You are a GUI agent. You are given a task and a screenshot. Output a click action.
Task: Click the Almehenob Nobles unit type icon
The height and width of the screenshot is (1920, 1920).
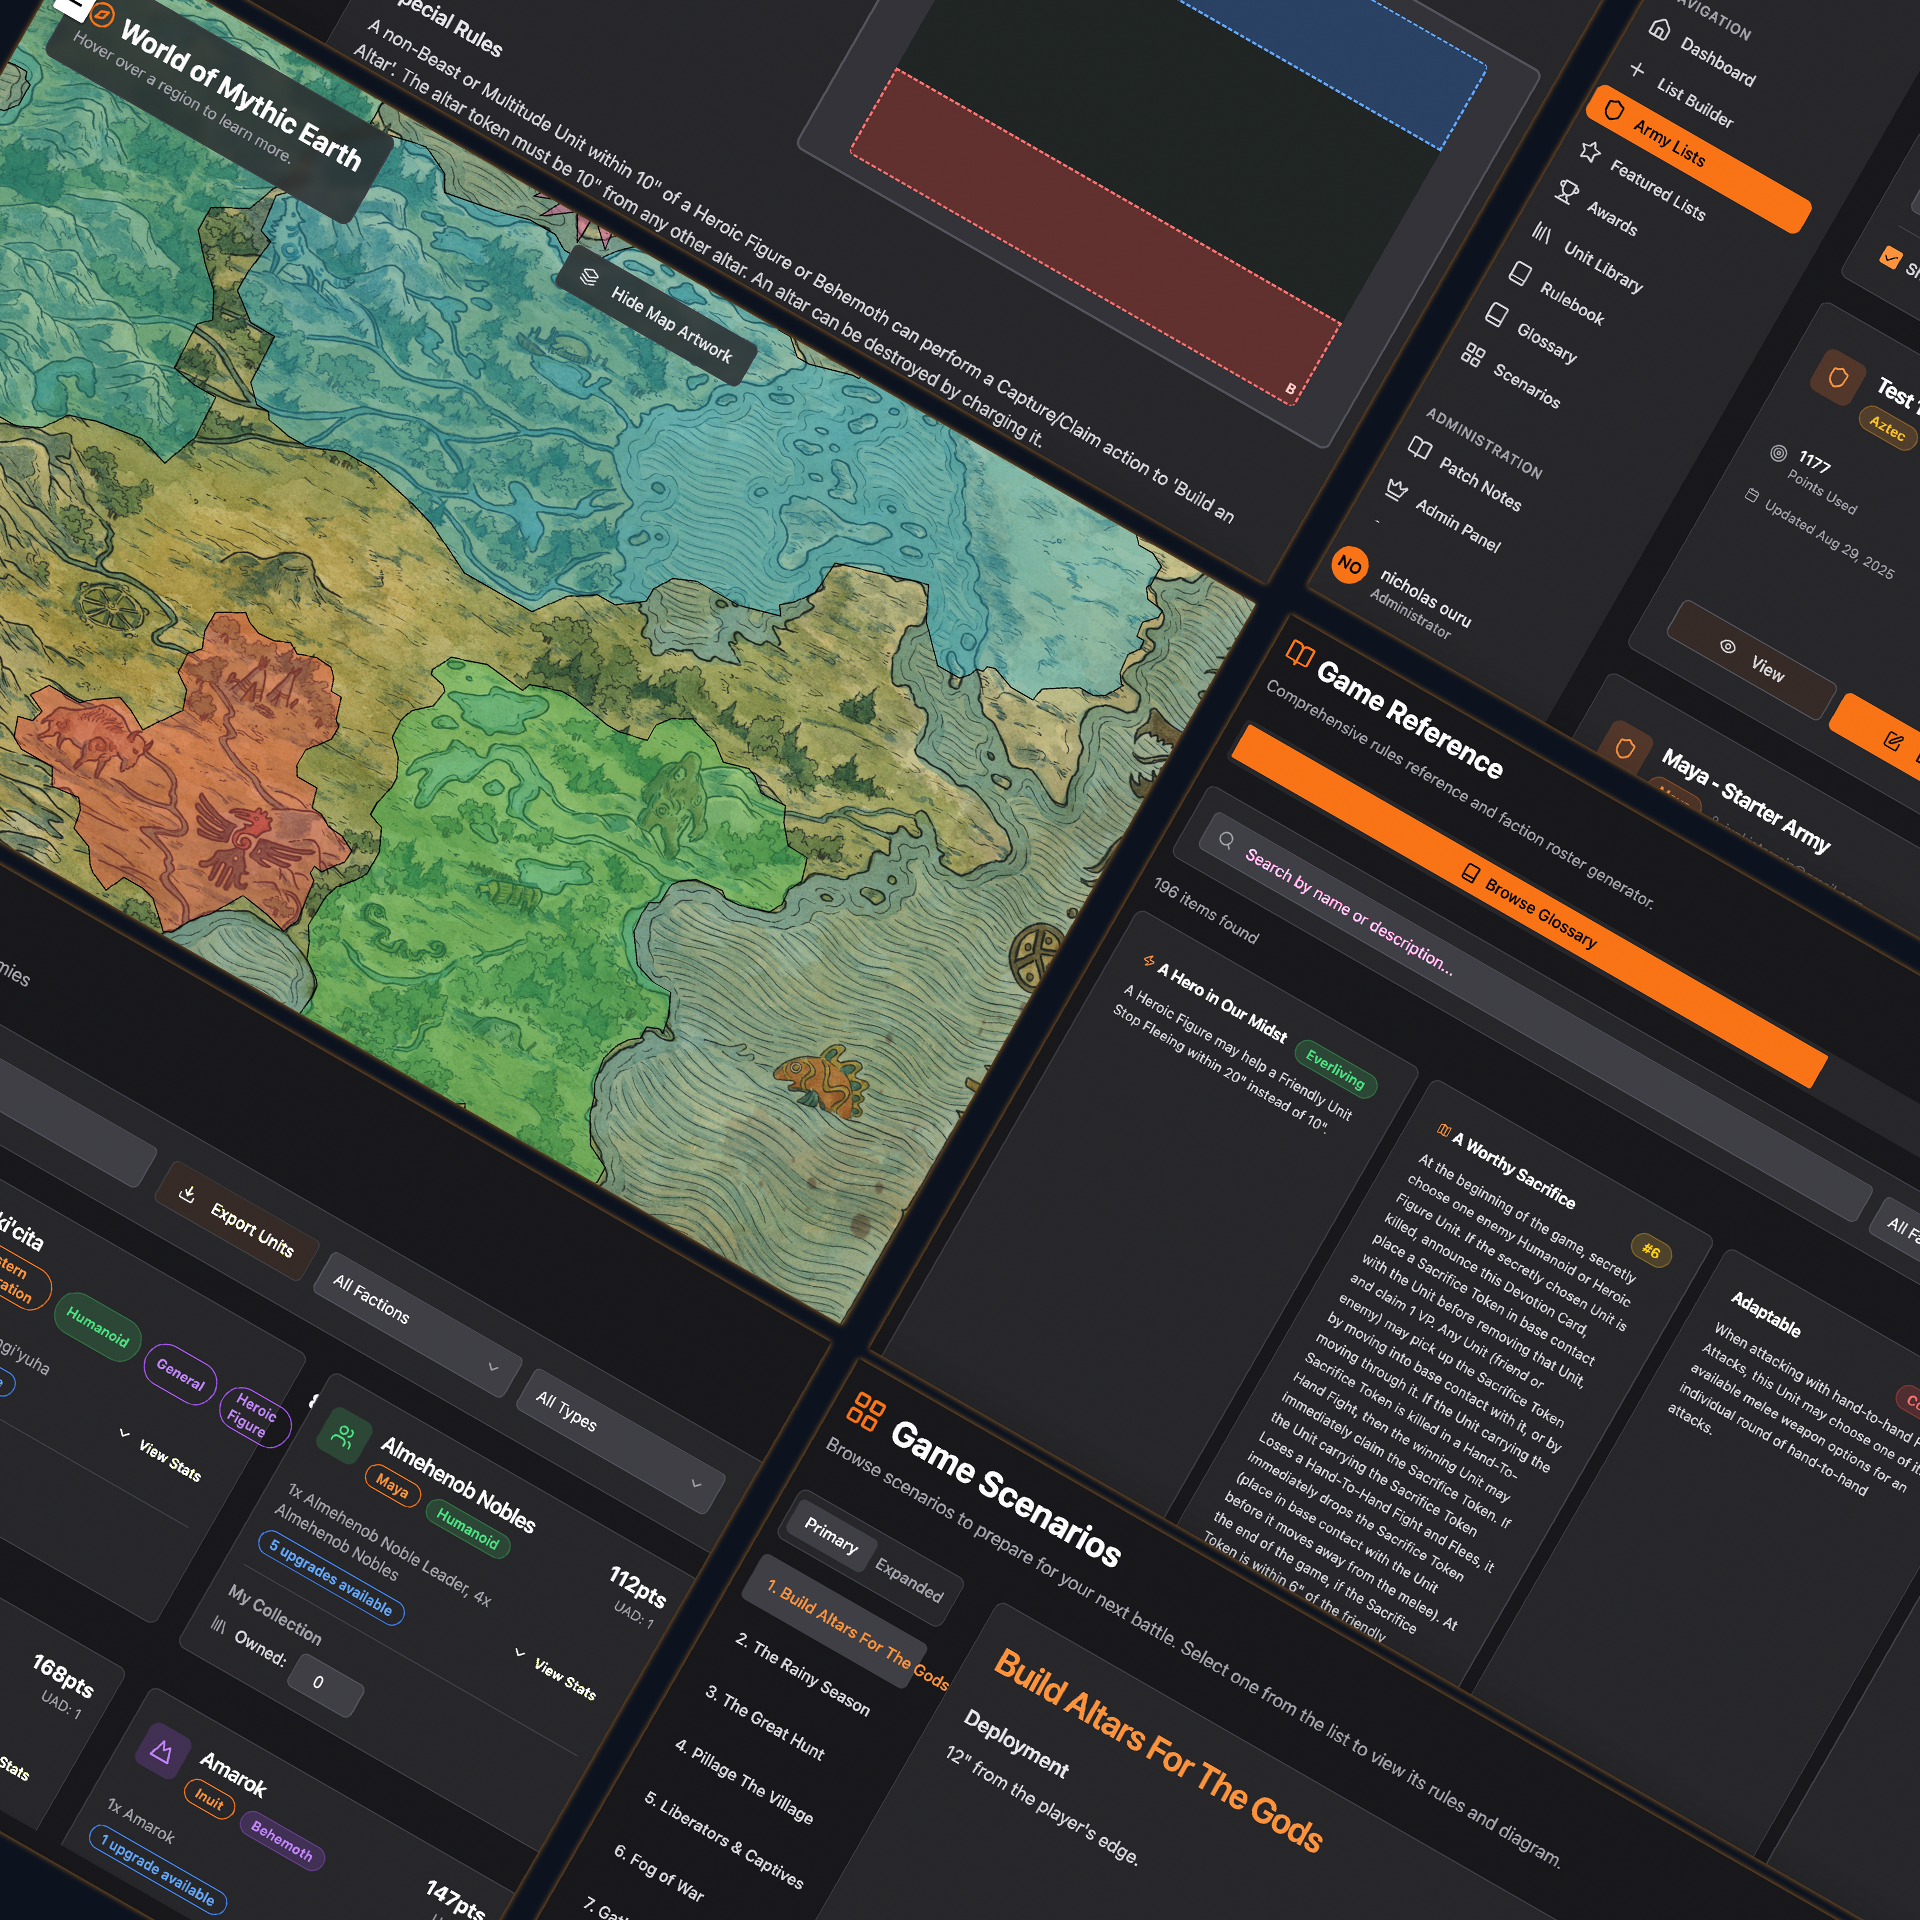click(344, 1437)
